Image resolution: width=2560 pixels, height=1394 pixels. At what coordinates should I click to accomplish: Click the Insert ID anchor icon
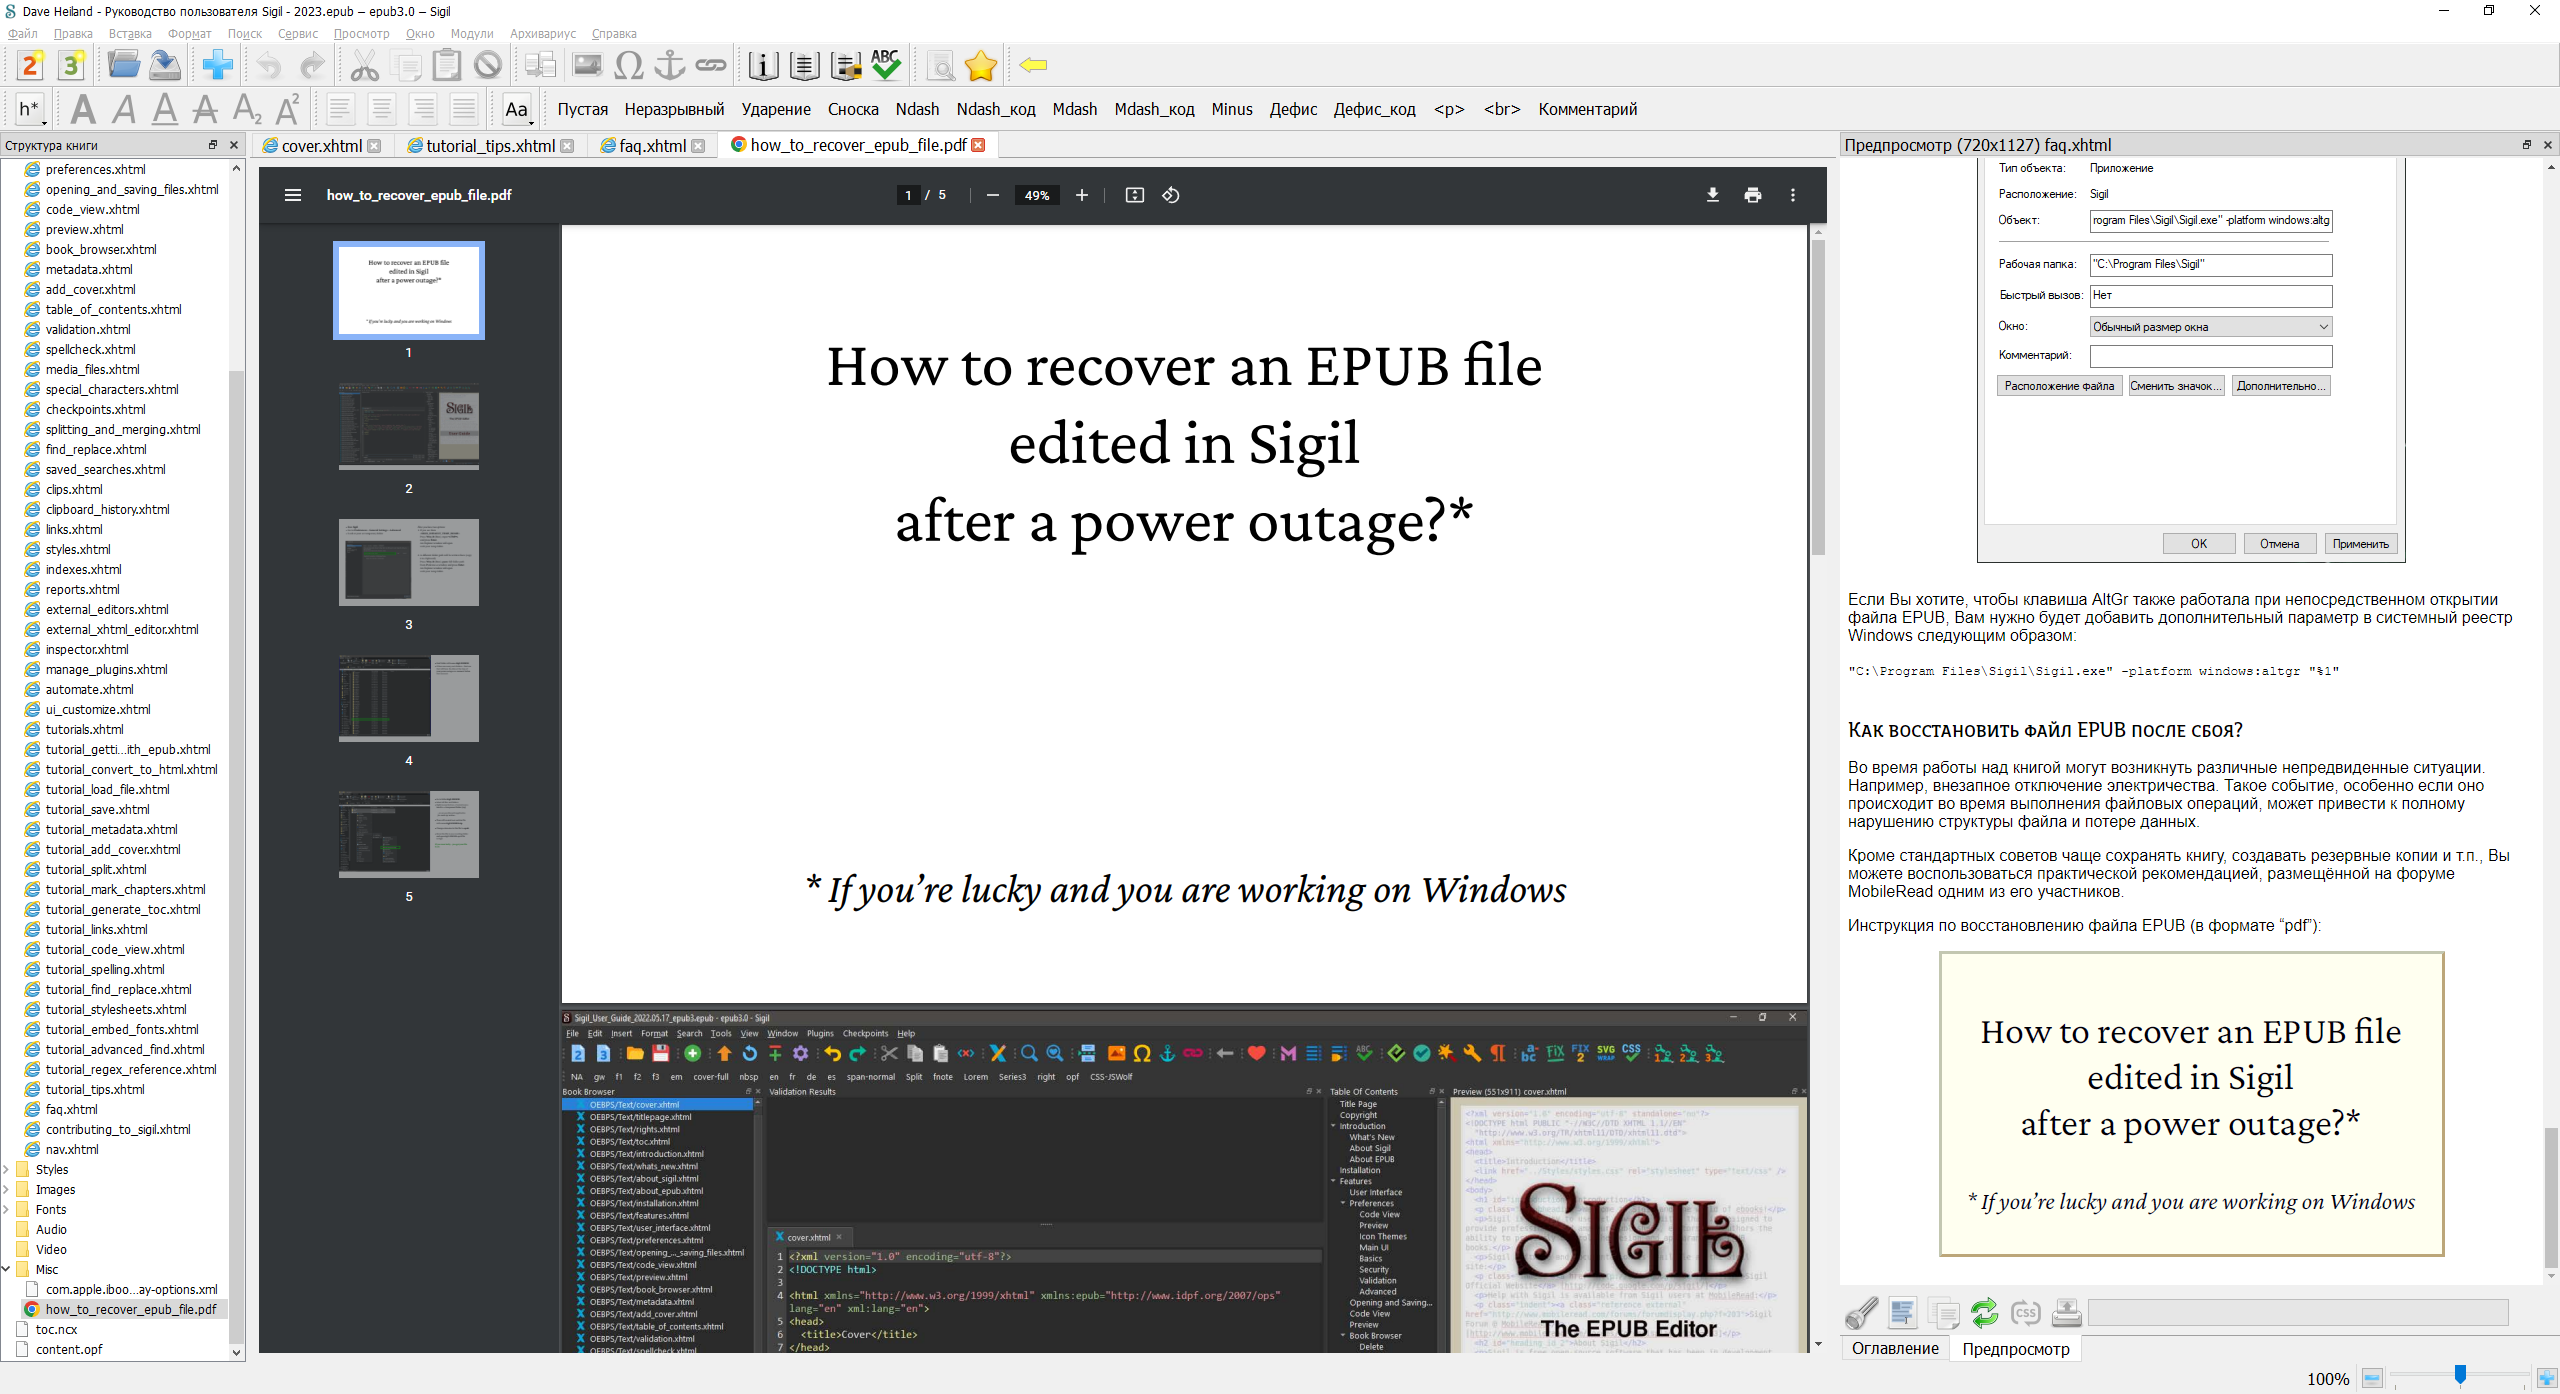(x=669, y=65)
